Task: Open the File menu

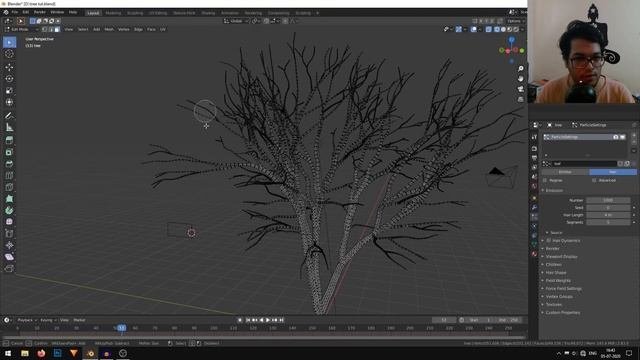Action: pyautogui.click(x=15, y=13)
